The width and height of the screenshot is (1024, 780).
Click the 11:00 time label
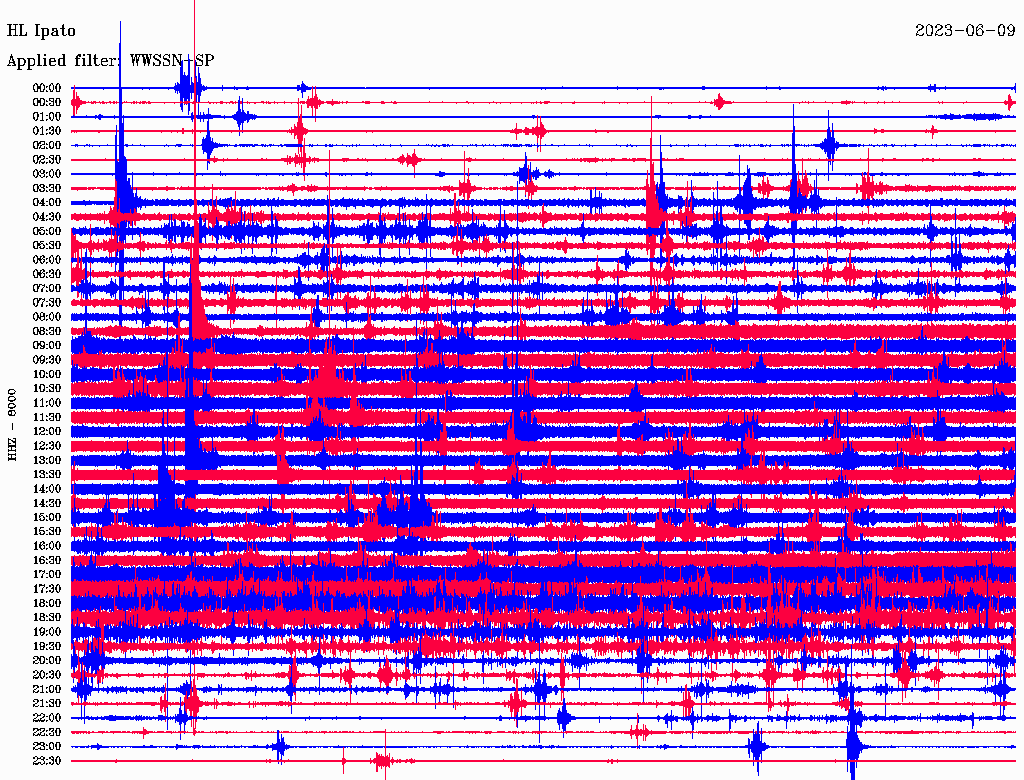pyautogui.click(x=47, y=403)
